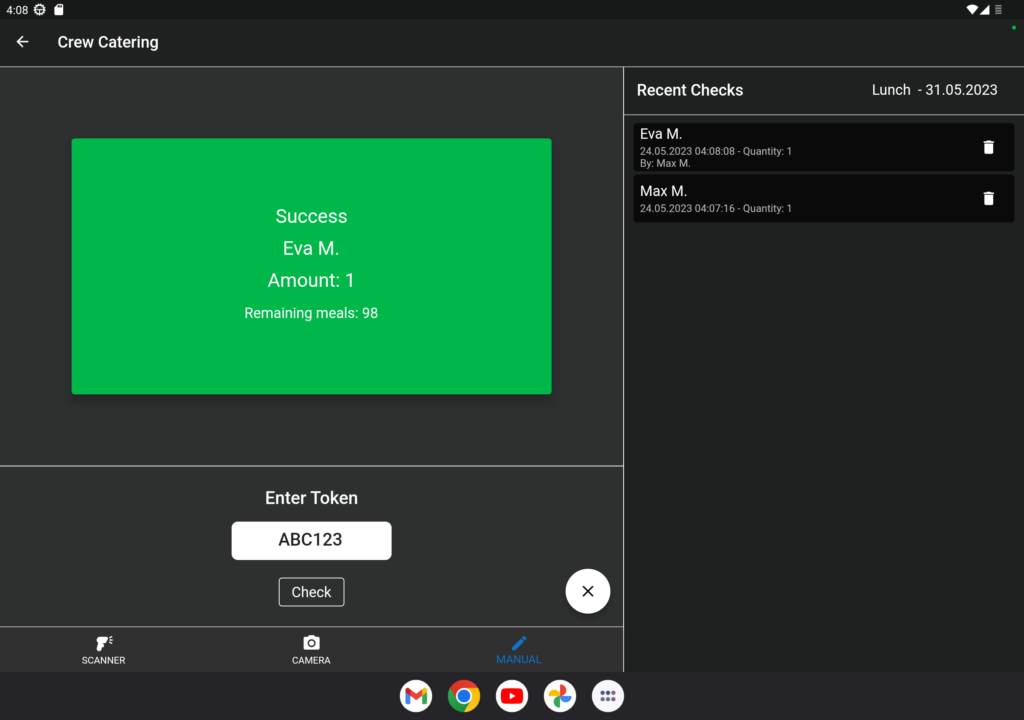Image resolution: width=1024 pixels, height=720 pixels.
Task: Tap the SD card status icon
Action: tap(59, 10)
